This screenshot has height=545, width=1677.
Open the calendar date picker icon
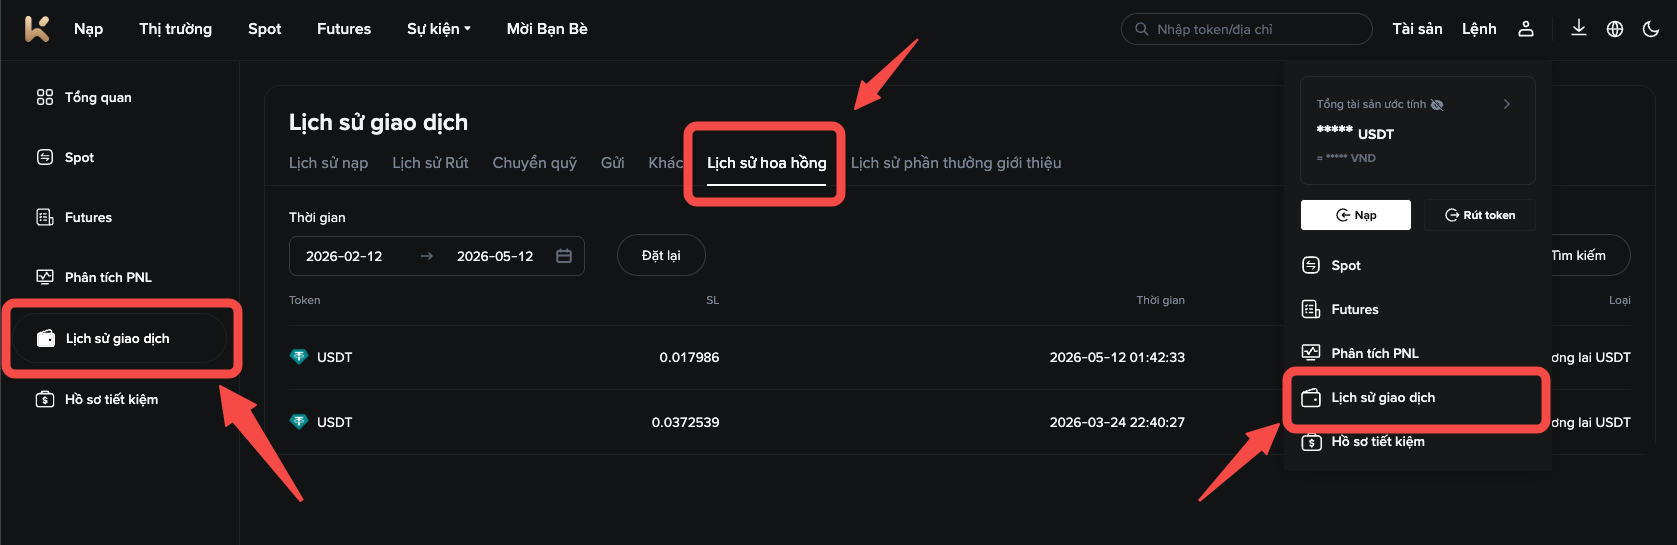pos(564,256)
